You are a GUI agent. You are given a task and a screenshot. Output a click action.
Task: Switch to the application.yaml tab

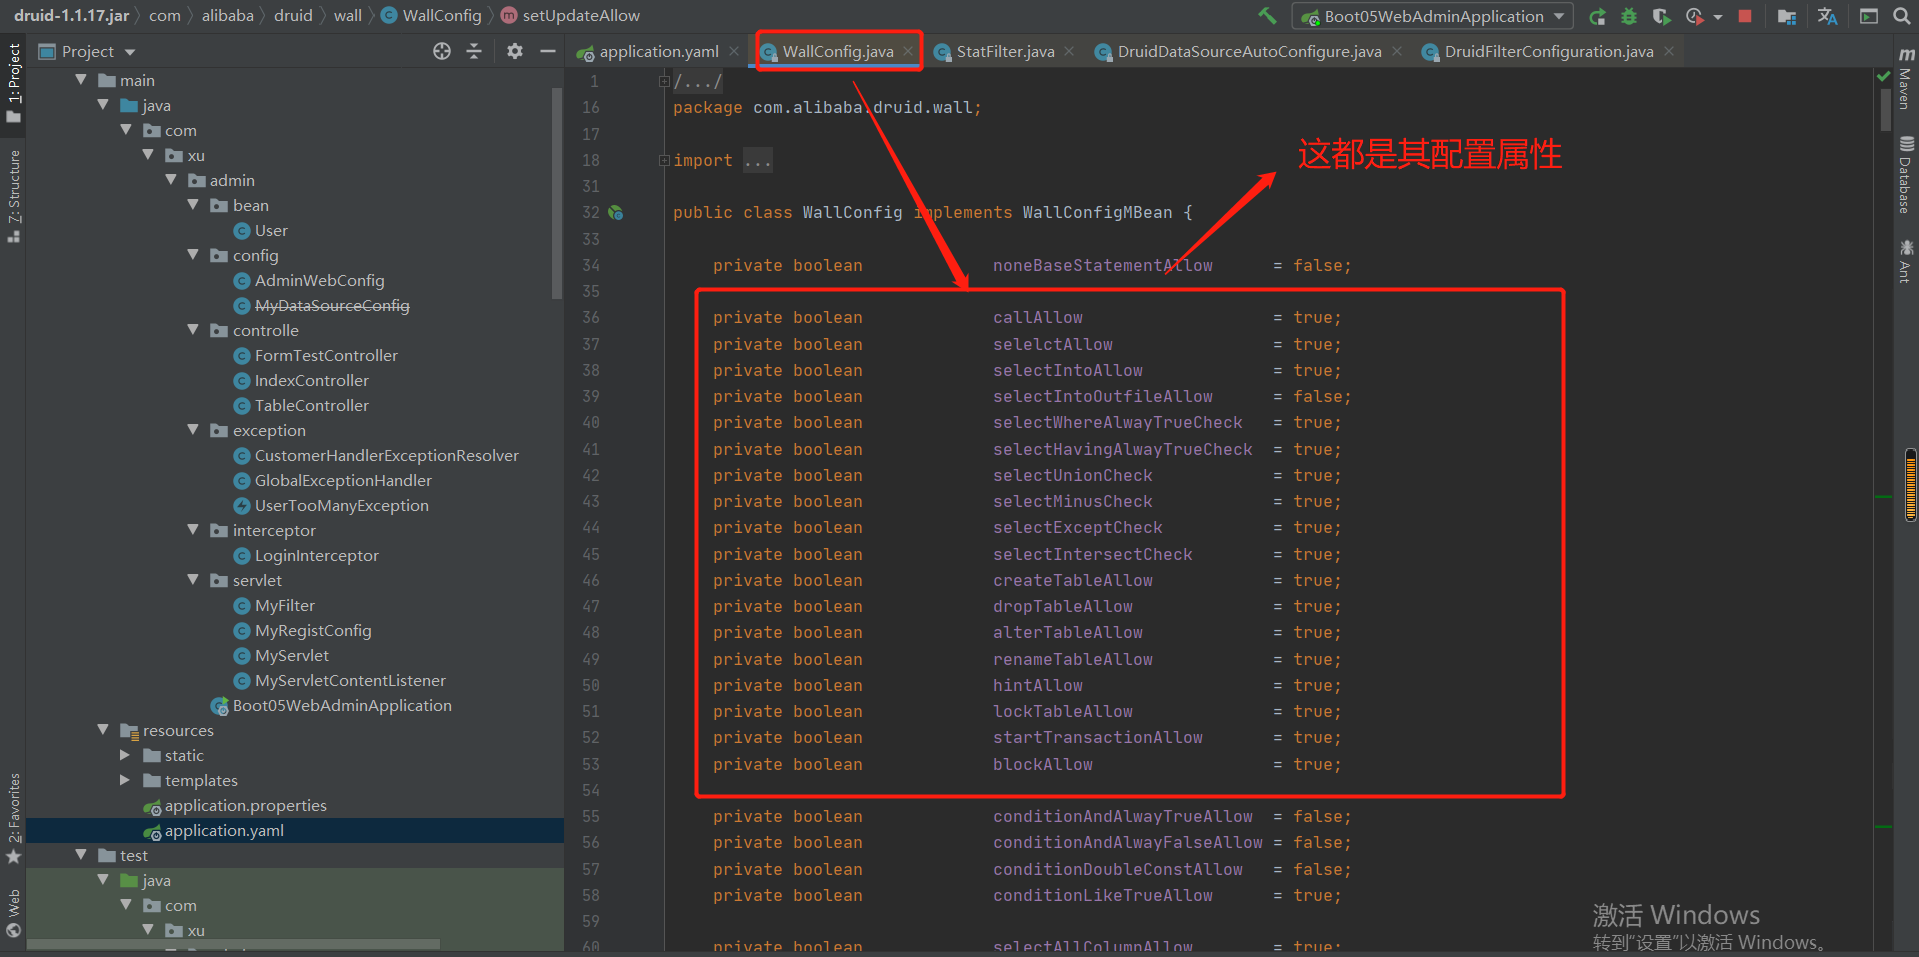[x=658, y=52]
